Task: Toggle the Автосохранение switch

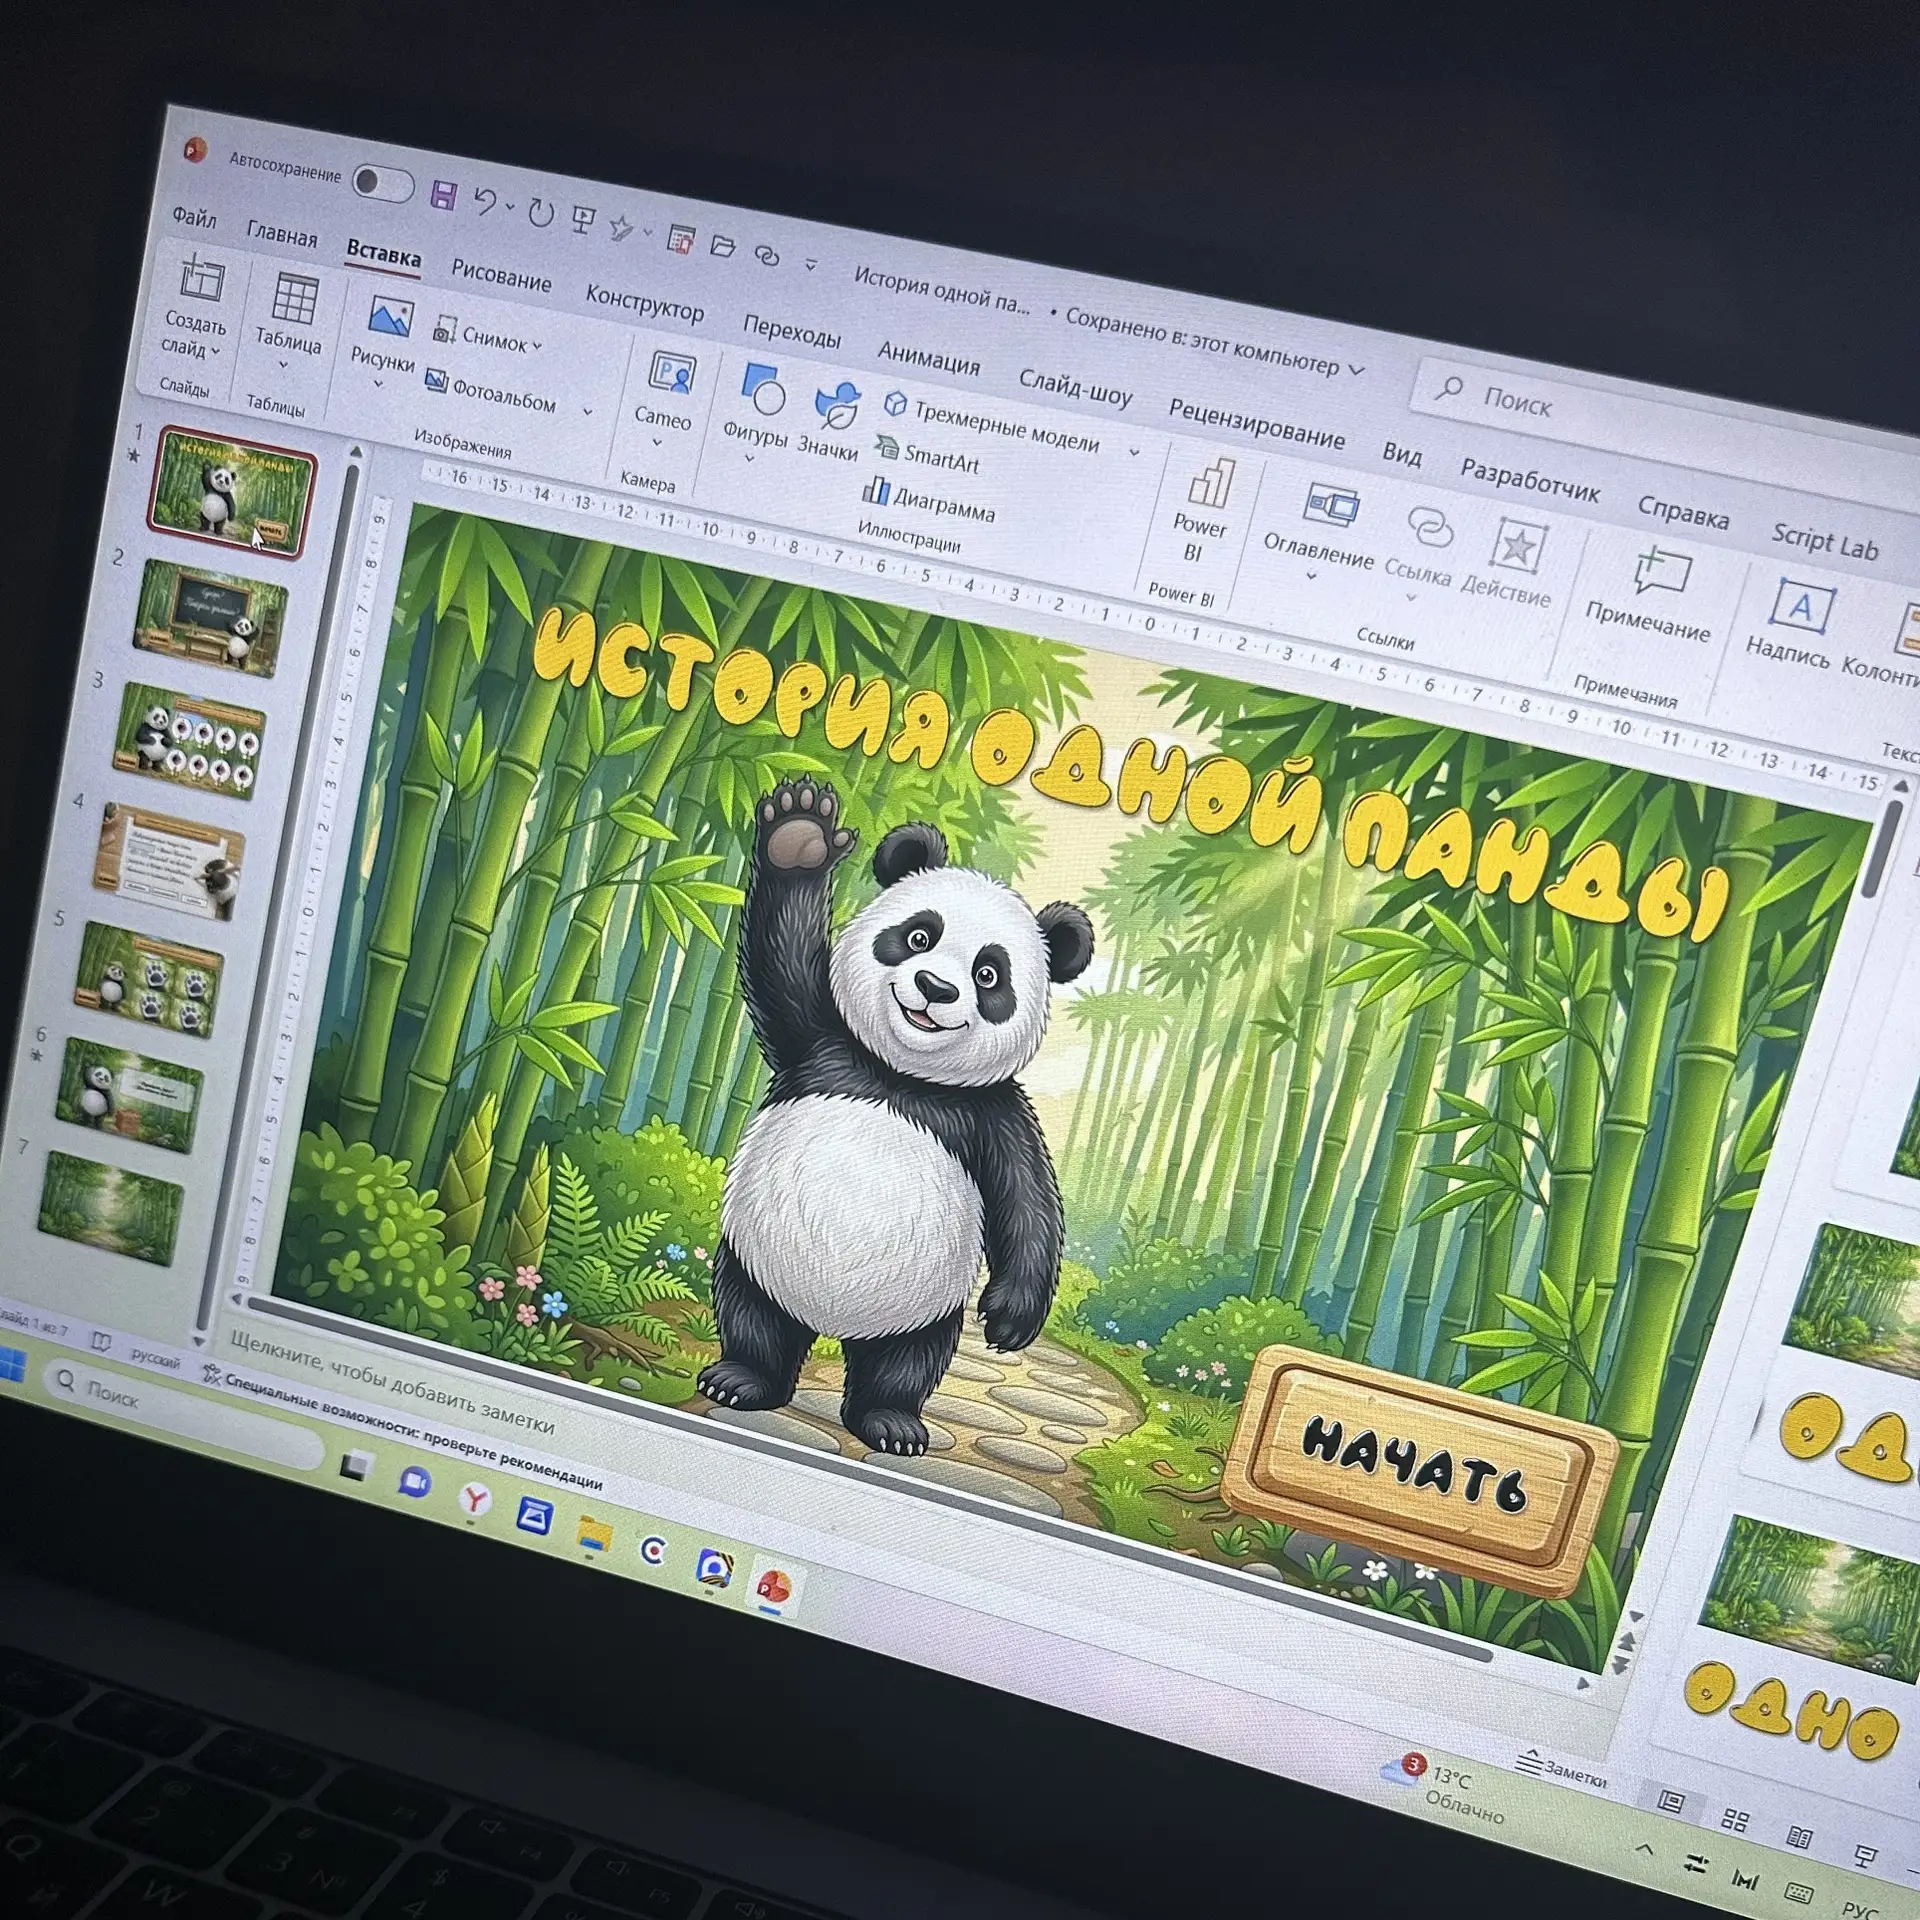Action: pos(383,183)
